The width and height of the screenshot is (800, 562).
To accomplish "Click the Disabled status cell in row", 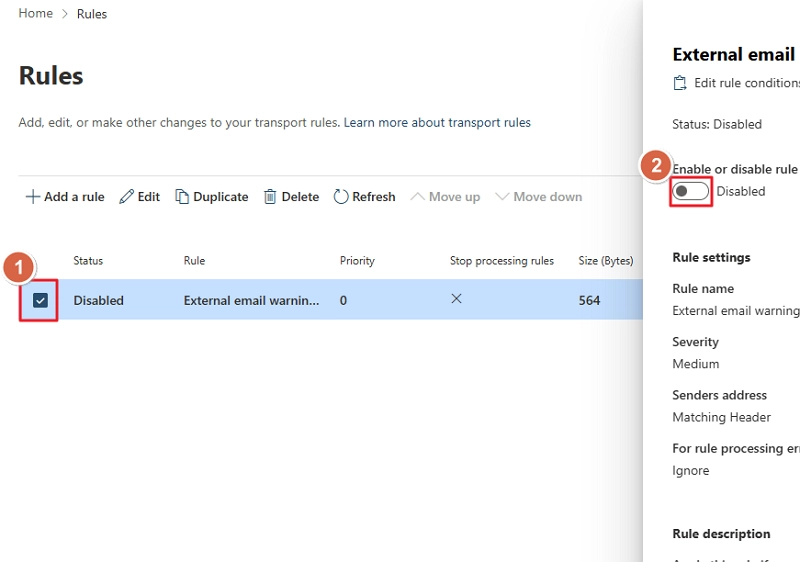I will point(98,300).
